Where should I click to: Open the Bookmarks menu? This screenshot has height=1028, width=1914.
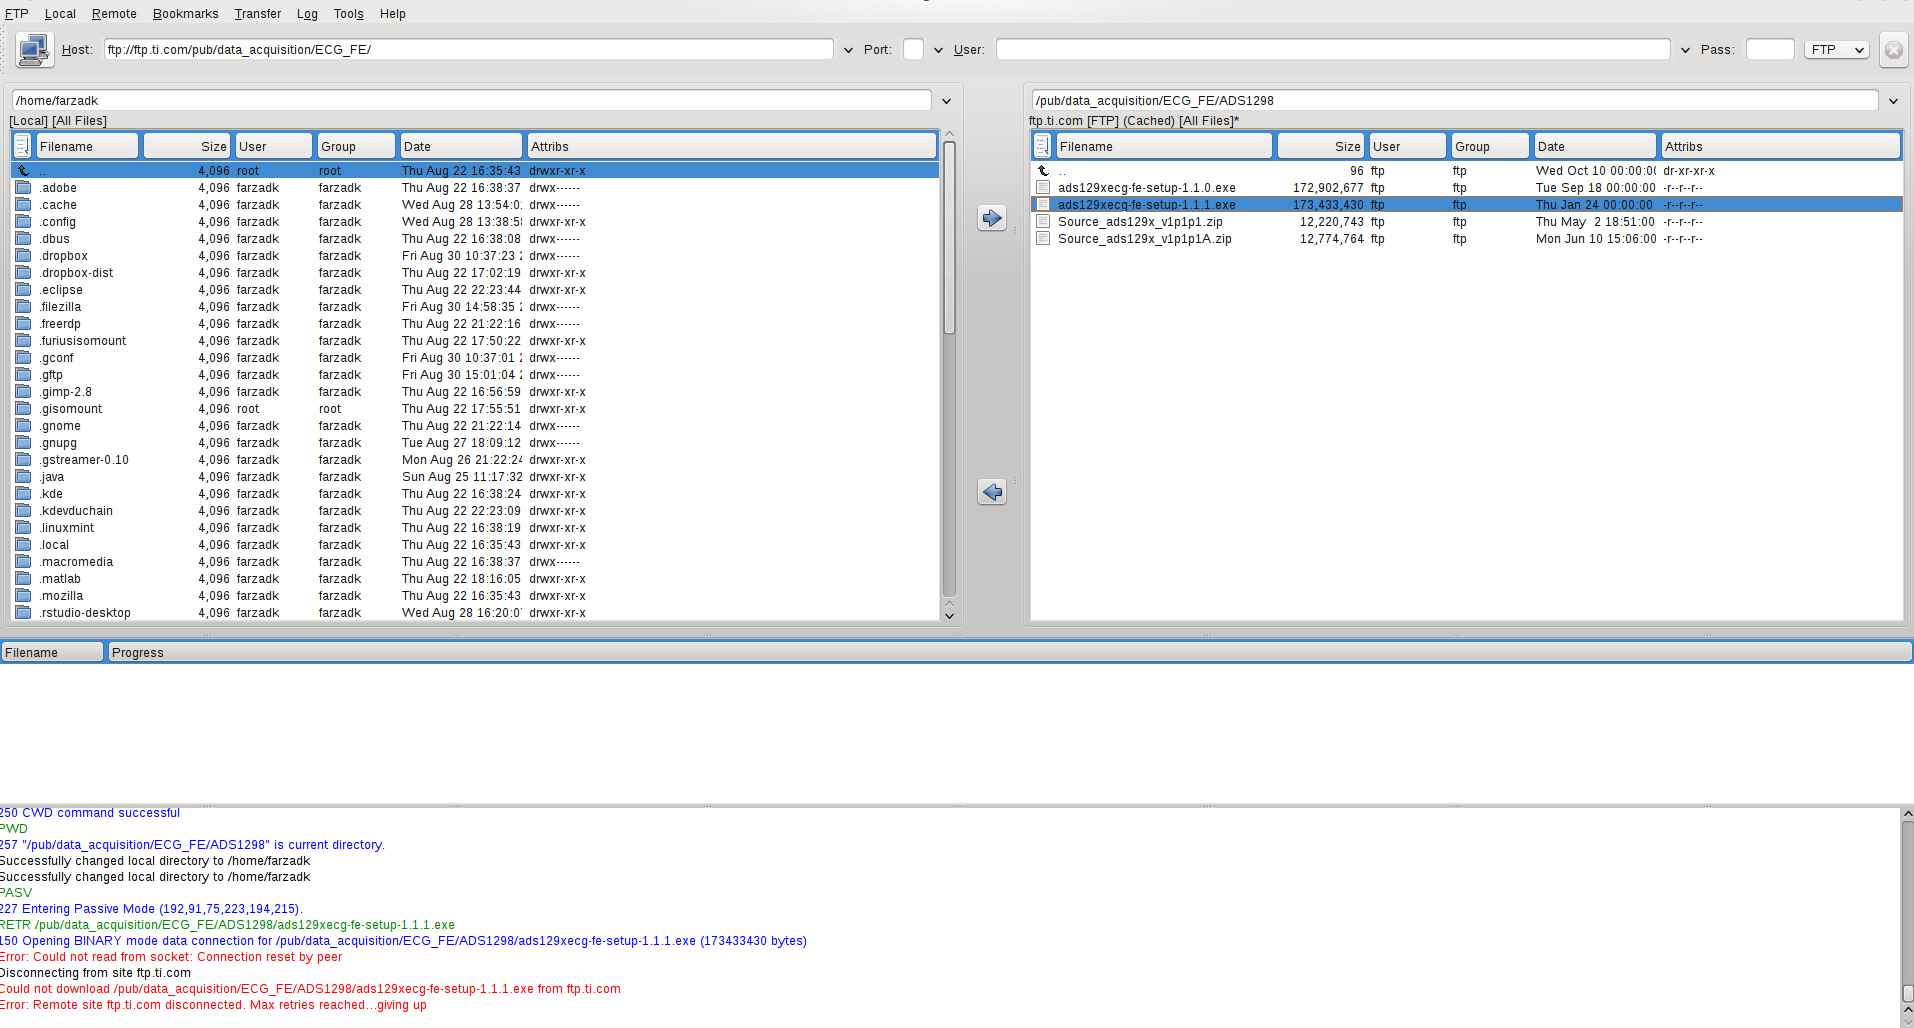pyautogui.click(x=185, y=14)
